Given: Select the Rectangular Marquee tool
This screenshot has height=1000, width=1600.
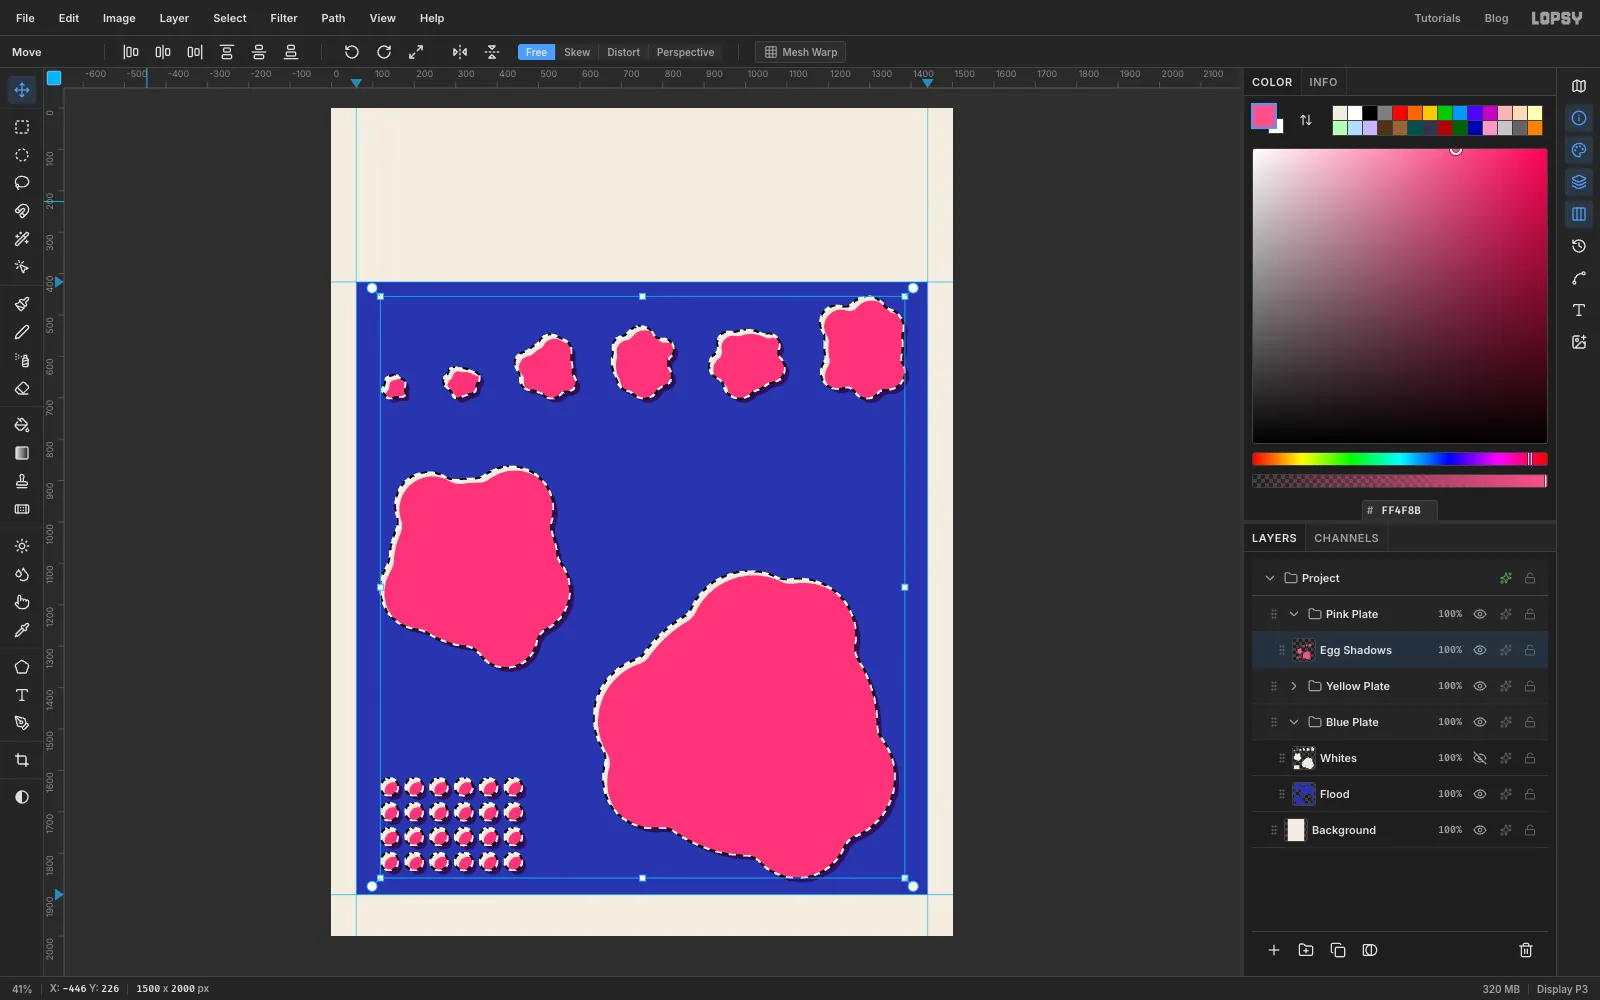Looking at the screenshot, I should (22, 127).
